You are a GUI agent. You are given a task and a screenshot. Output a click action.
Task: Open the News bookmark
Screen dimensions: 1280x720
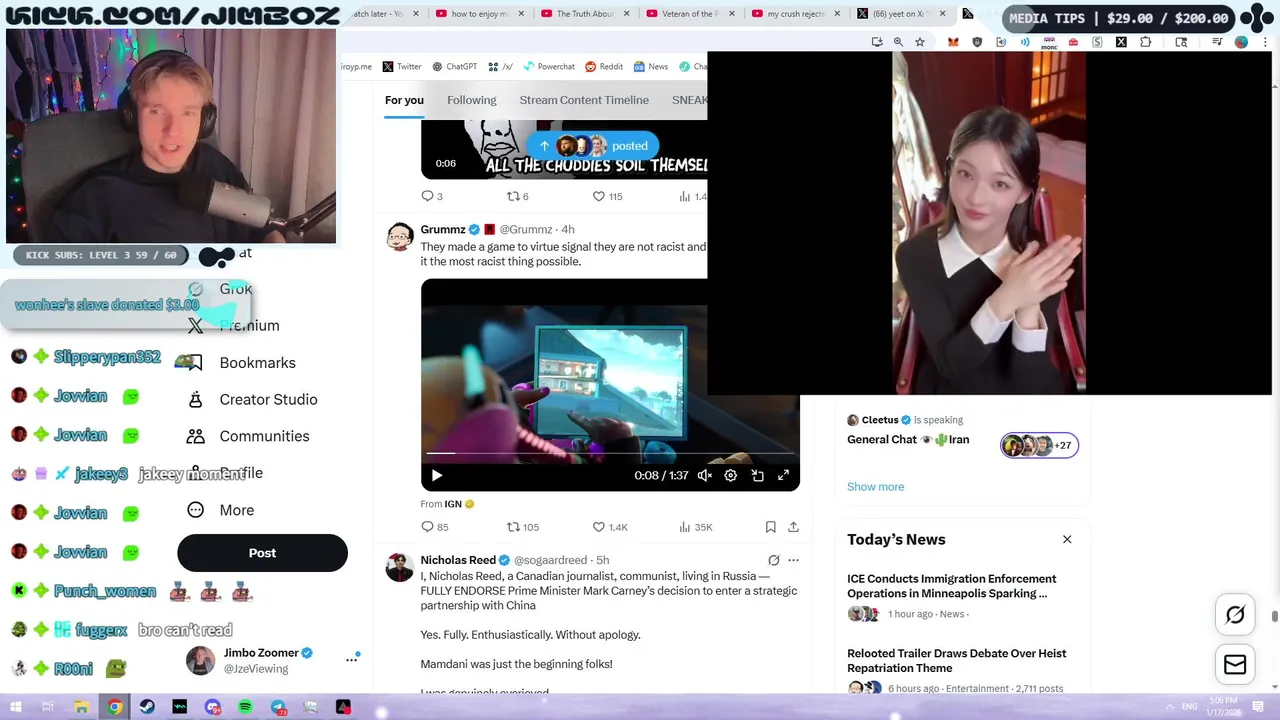coord(650,67)
